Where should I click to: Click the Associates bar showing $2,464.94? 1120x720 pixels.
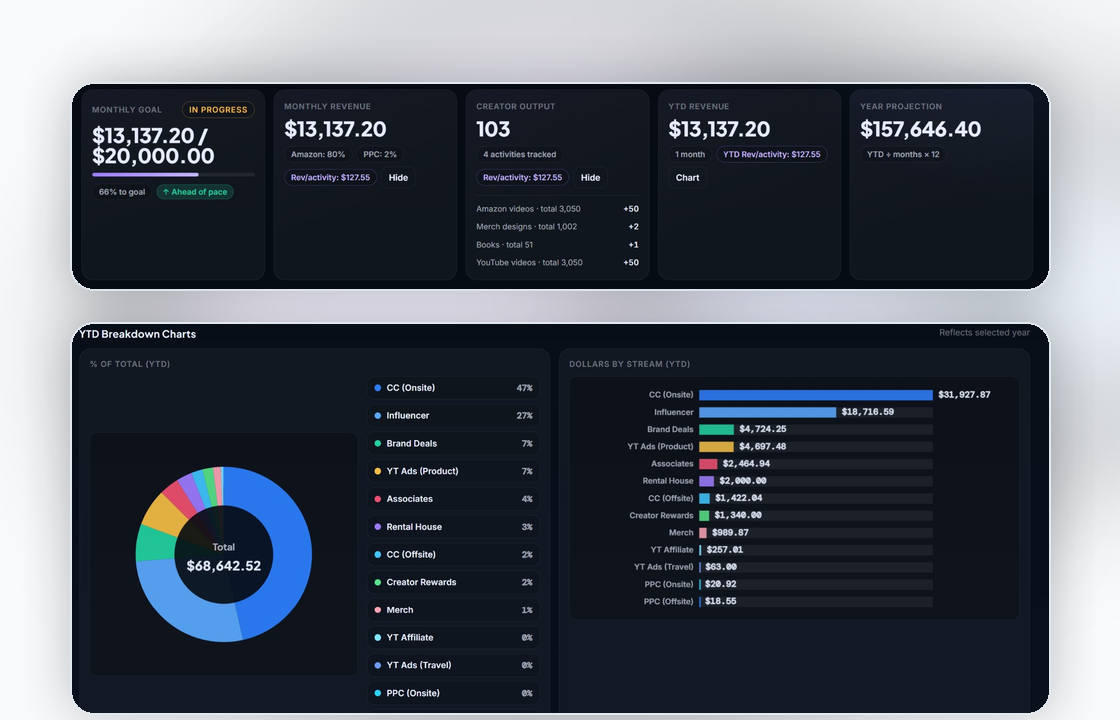pyautogui.click(x=708, y=464)
